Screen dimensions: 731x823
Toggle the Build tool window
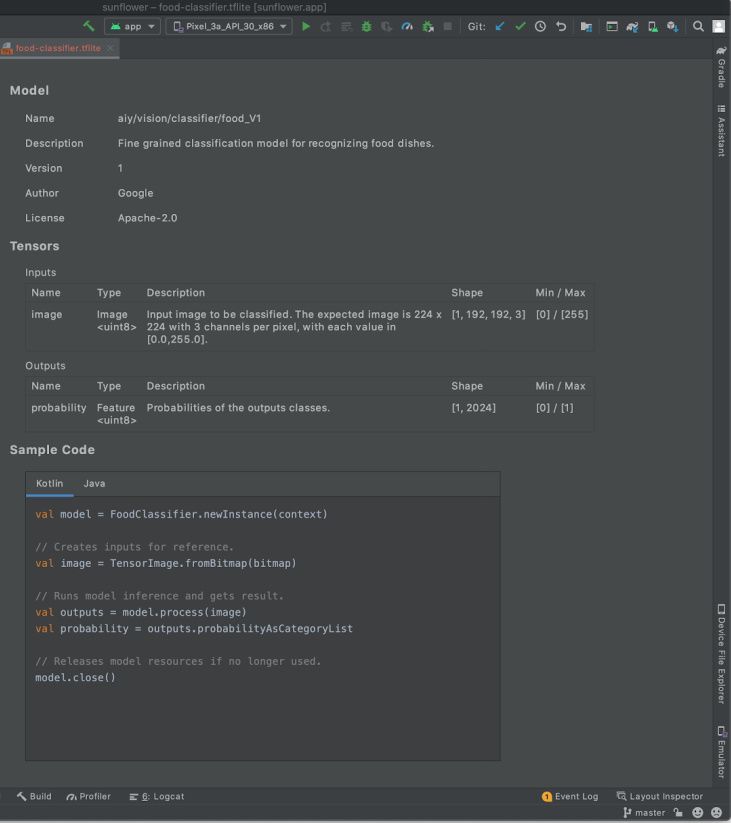pyautogui.click(x=33, y=796)
